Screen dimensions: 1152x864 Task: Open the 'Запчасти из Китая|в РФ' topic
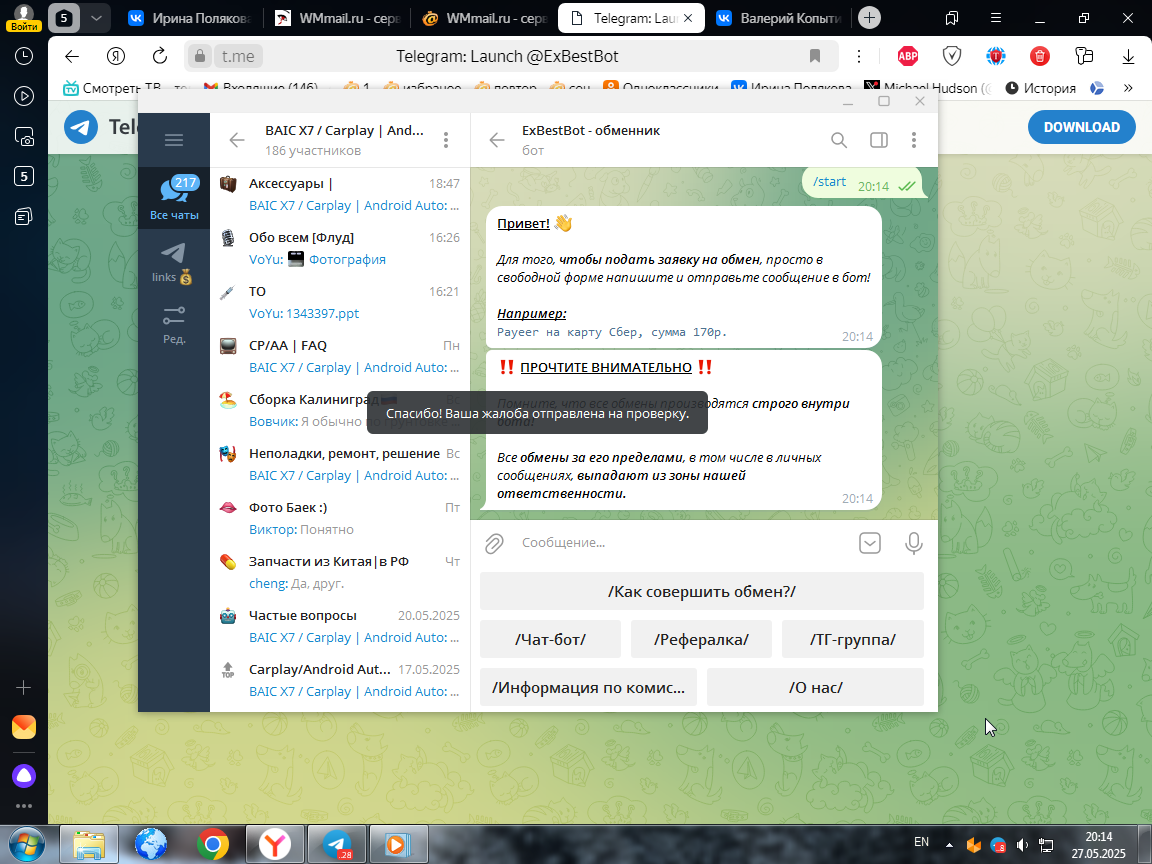[x=339, y=572]
